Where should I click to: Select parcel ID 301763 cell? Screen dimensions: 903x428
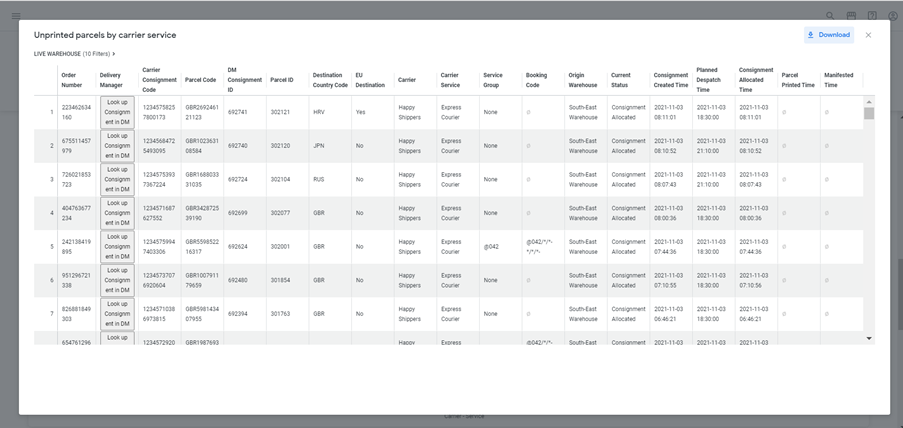287,314
